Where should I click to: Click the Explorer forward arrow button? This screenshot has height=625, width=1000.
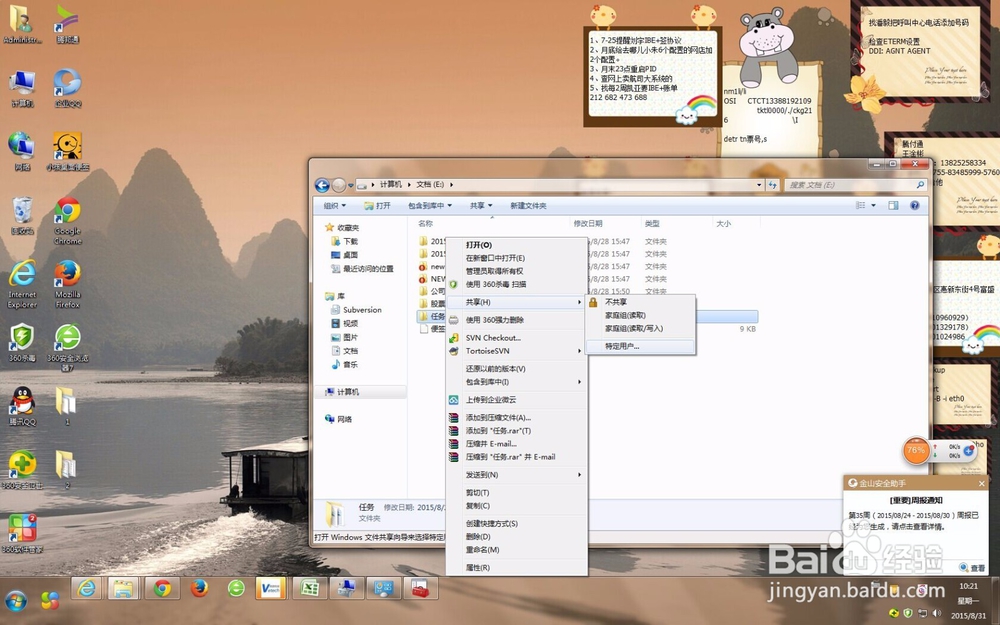click(x=339, y=185)
